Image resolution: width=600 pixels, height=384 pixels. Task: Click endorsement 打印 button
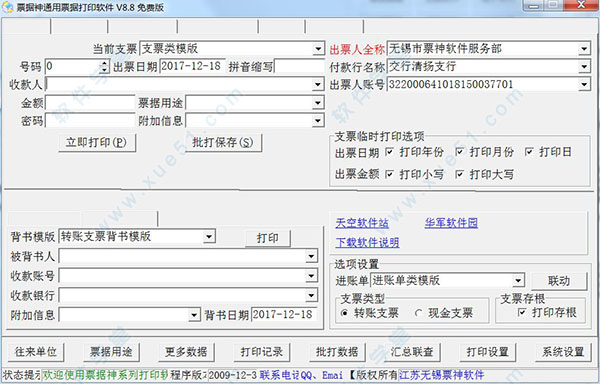[x=267, y=238]
